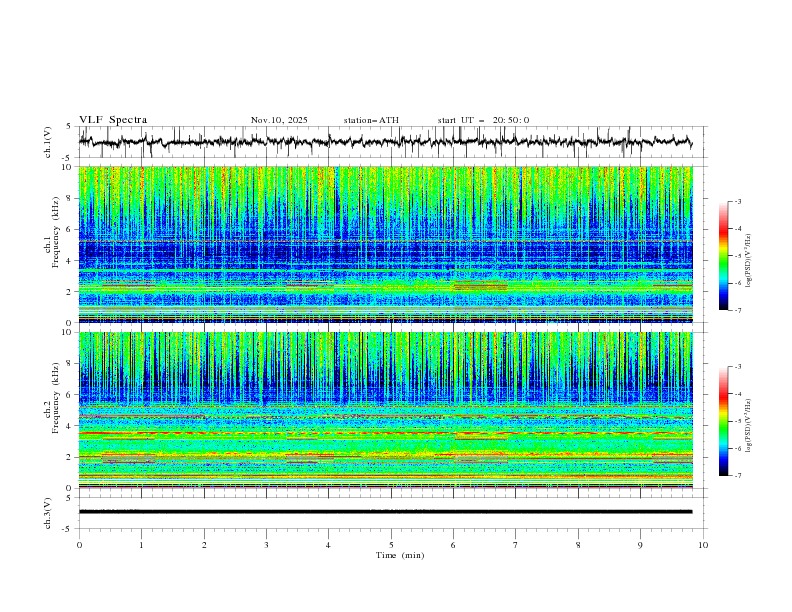Click the ch.2 spectrogram panel
This screenshot has width=792, height=612.
pos(385,410)
